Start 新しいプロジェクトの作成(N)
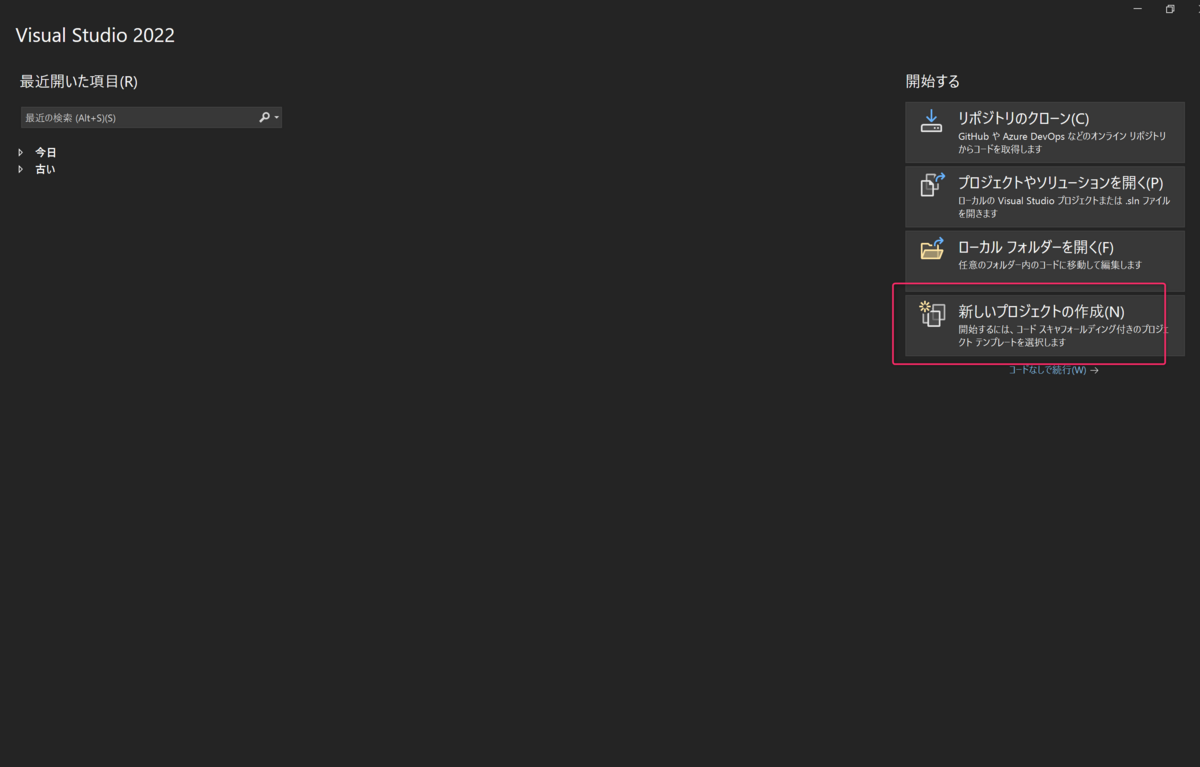Viewport: 1200px width, 767px height. (1045, 324)
